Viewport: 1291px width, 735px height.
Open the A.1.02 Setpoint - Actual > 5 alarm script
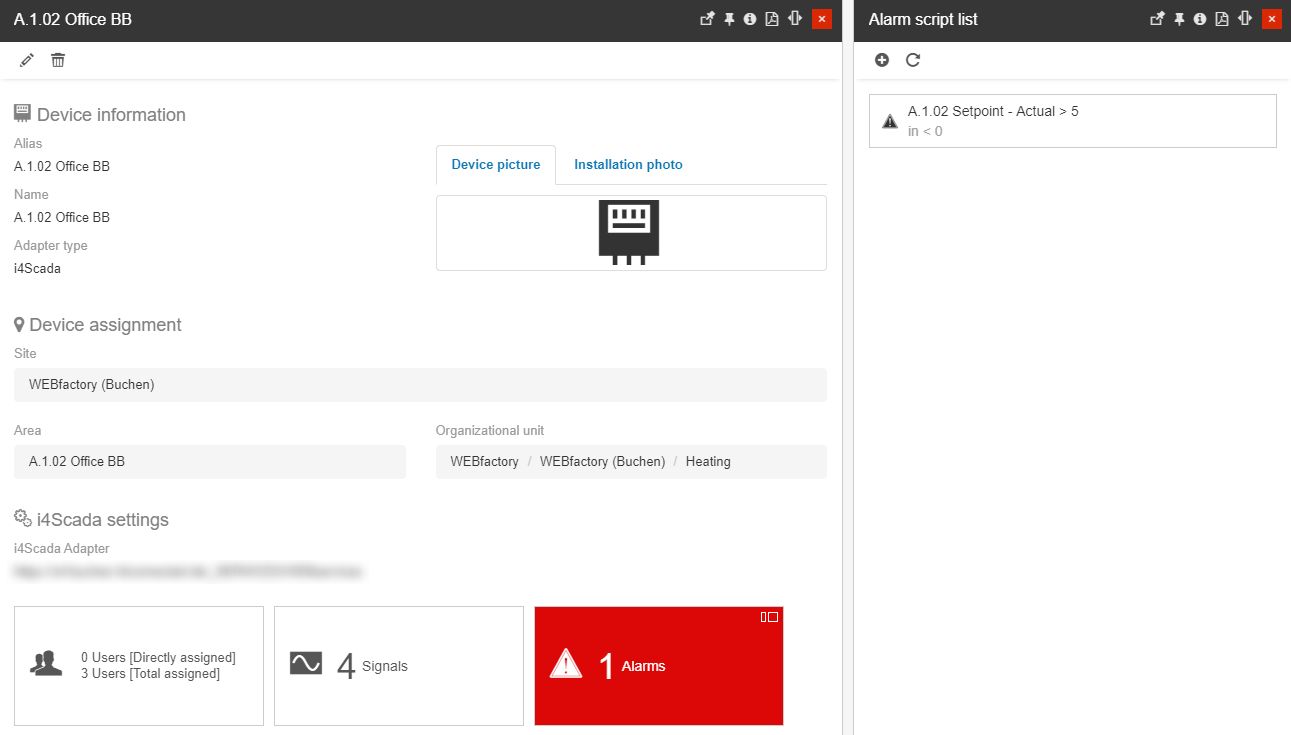click(x=1072, y=121)
